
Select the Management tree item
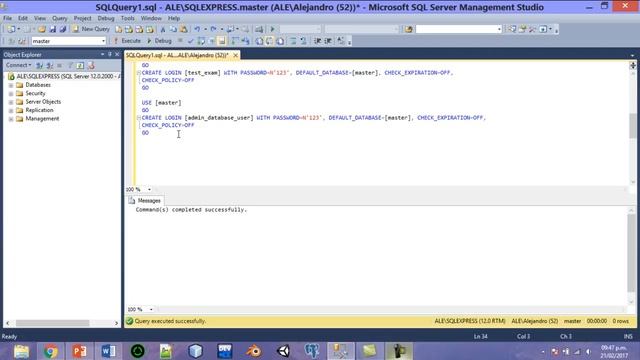point(42,119)
